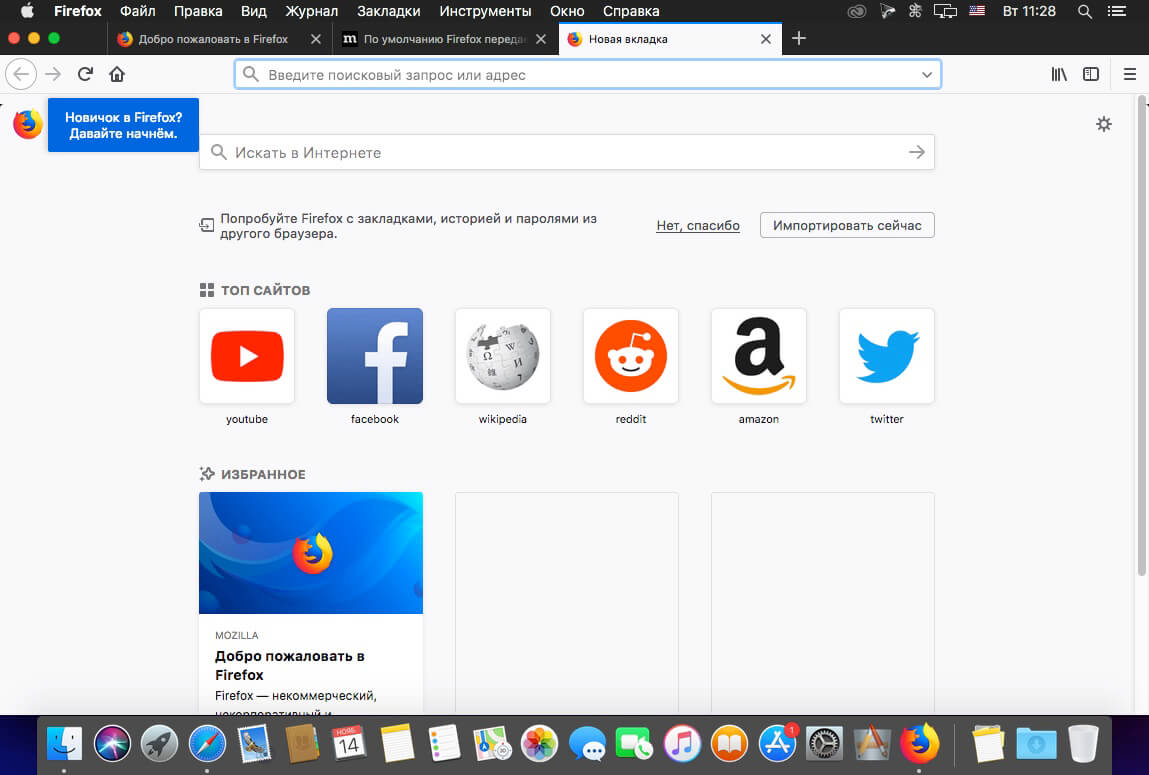Screen dimensions: 1149x775
Task: Open the Вид menu
Action: 254,11
